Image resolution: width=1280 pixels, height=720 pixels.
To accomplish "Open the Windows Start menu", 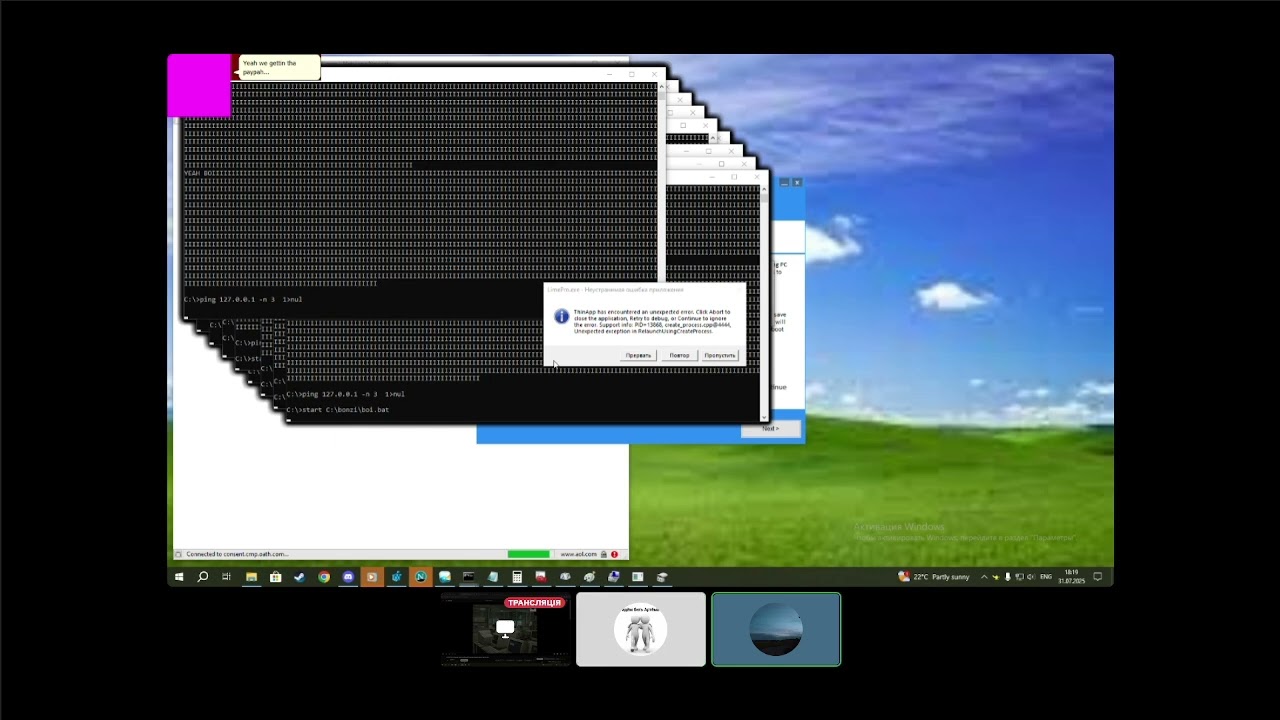I will (x=179, y=577).
